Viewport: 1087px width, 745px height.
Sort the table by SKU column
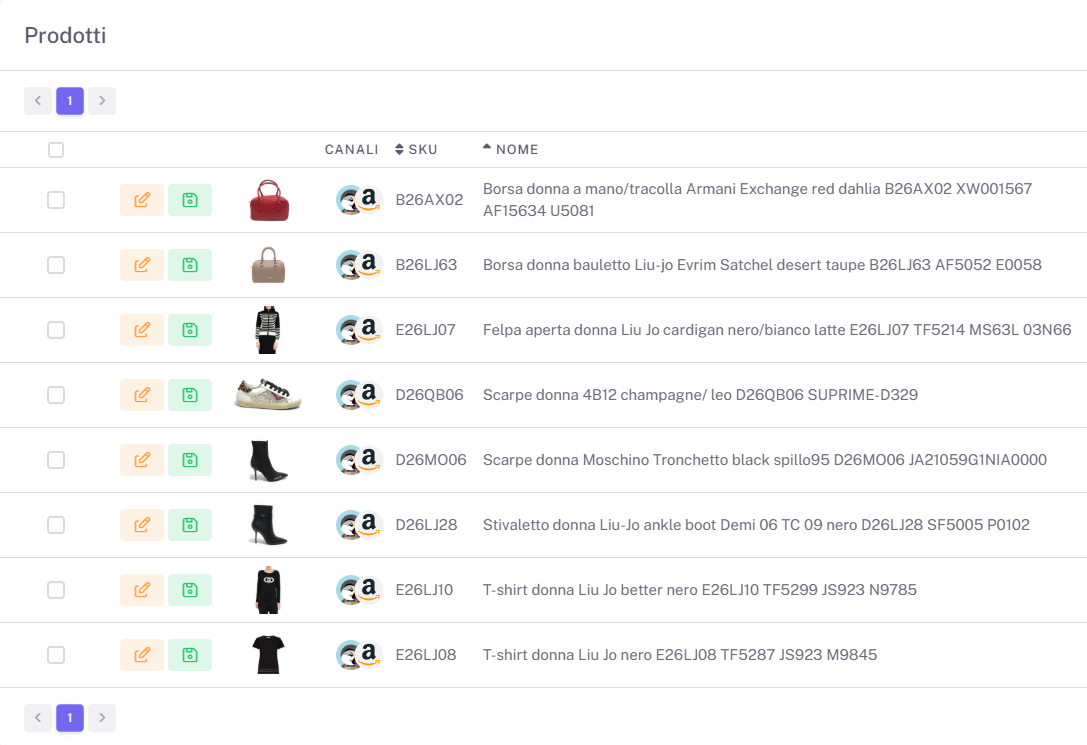coord(416,150)
